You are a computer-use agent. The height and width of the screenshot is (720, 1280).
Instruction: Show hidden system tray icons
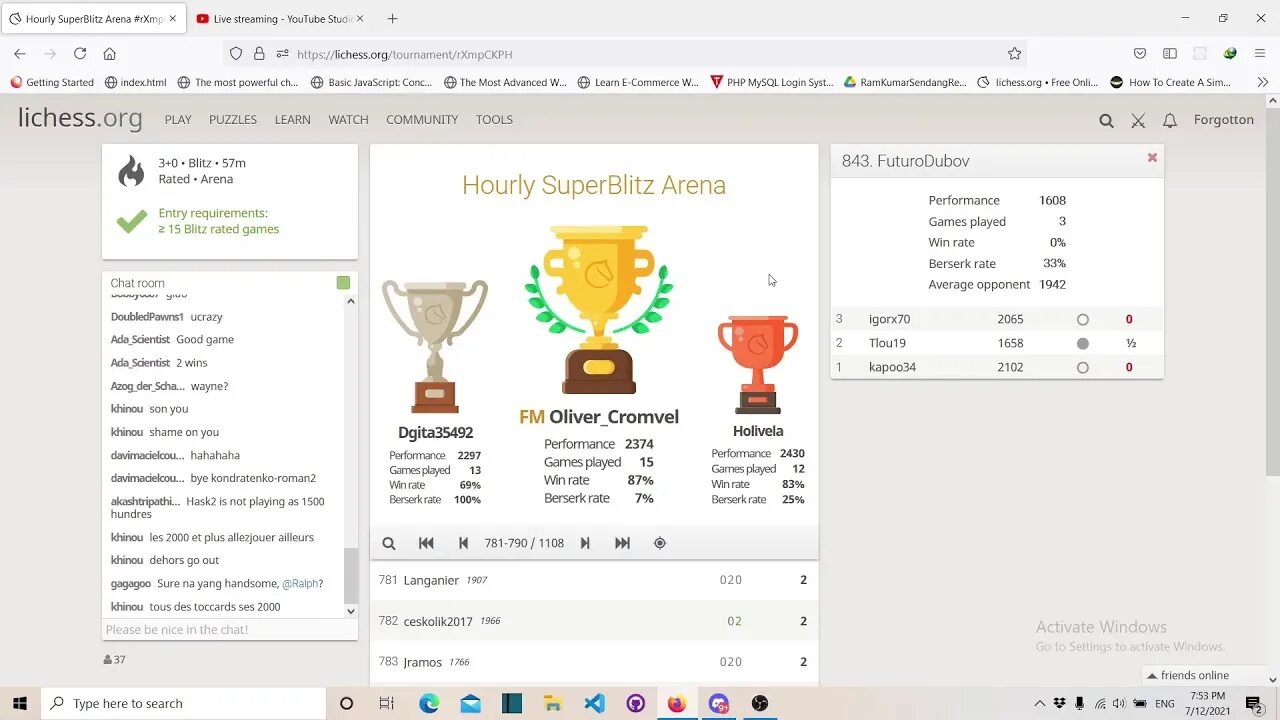(x=1039, y=703)
